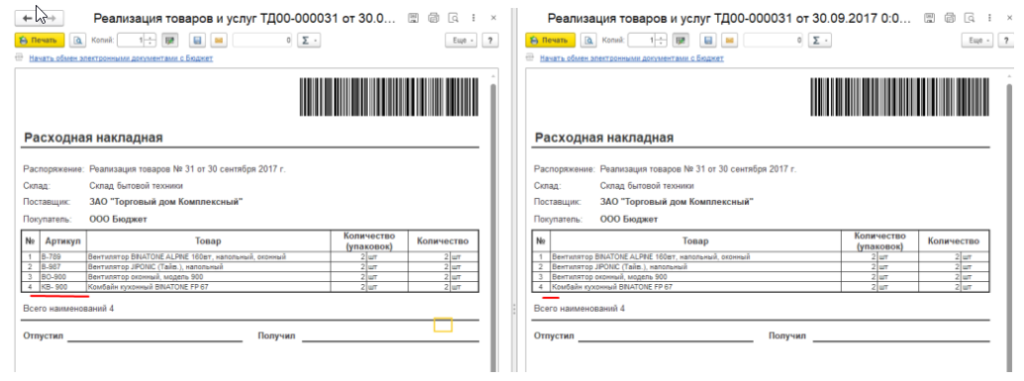Viewport: 1024px width, 381px height.
Task: Open the Еще dropdown in the left window
Action: (x=462, y=41)
